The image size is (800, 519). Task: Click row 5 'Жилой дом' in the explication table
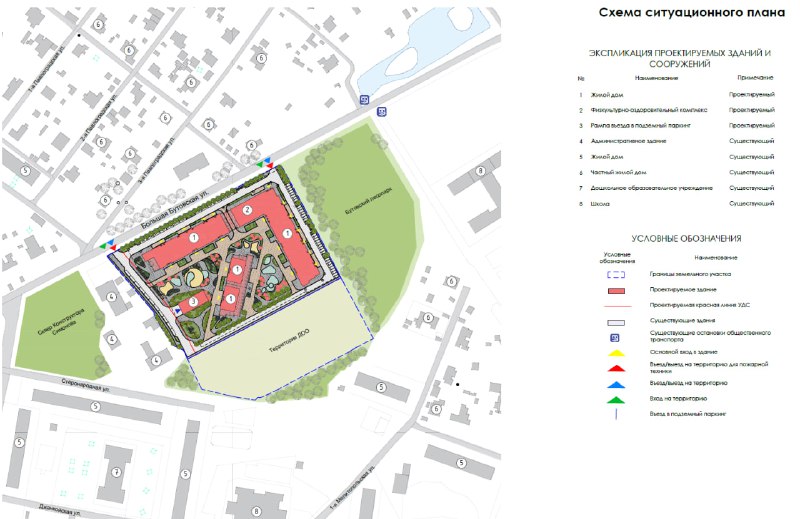[677, 157]
